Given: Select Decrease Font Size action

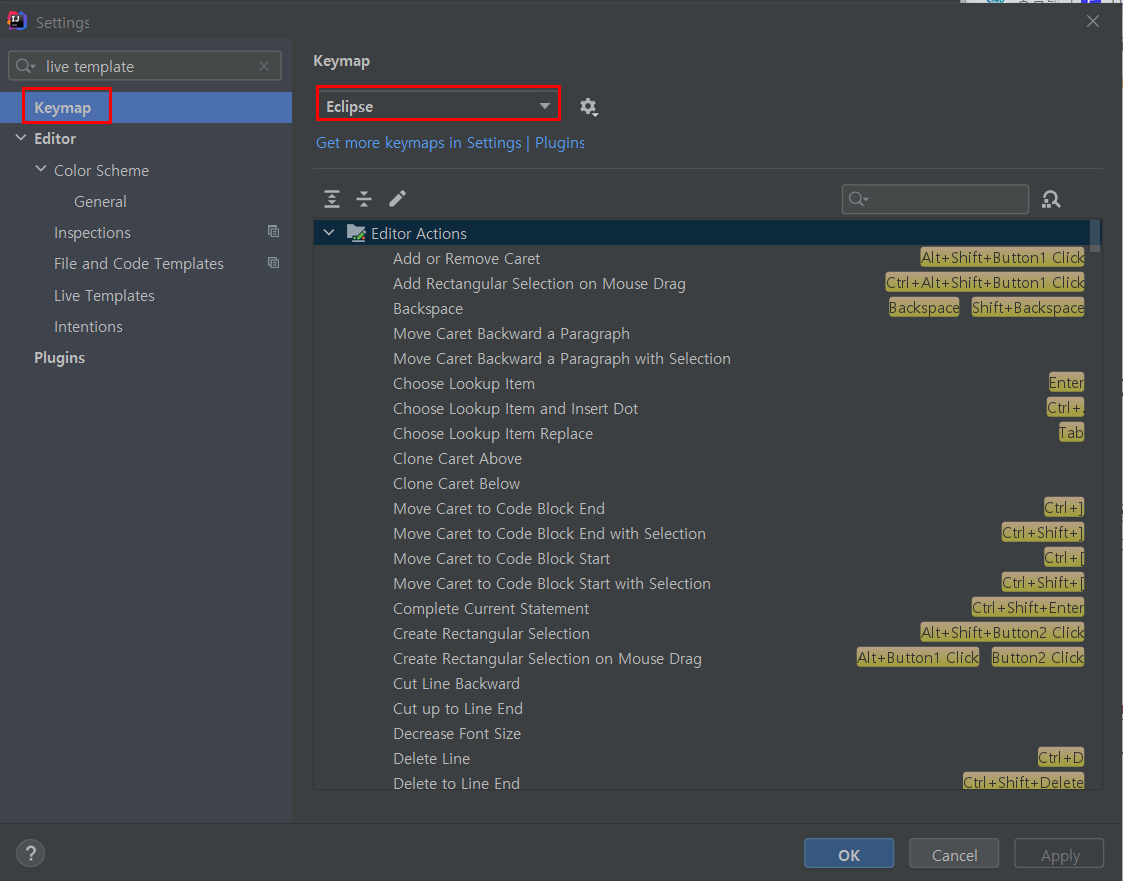Looking at the screenshot, I should (457, 733).
